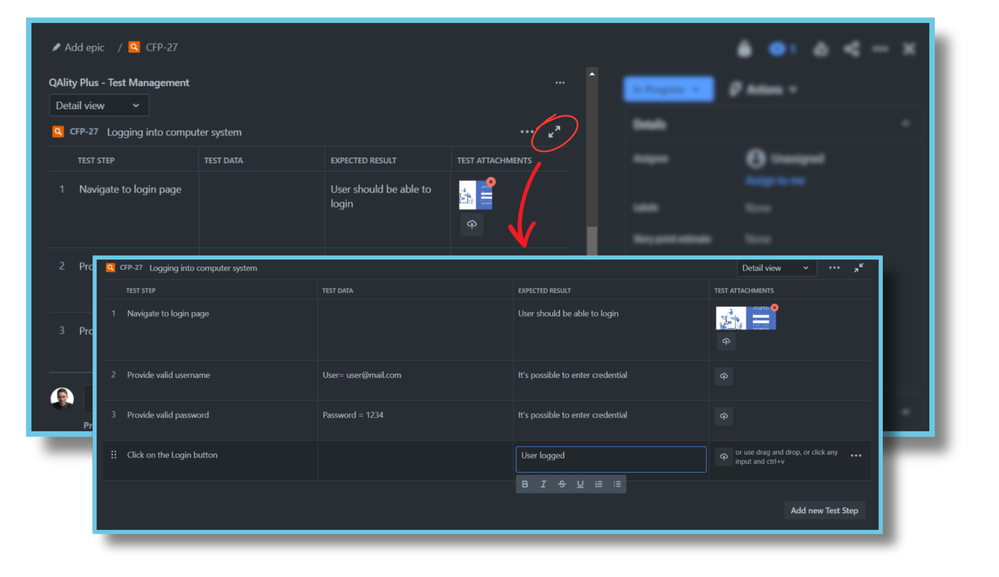999x577 pixels.
Task: Insert a numbered list
Action: pyautogui.click(x=599, y=484)
